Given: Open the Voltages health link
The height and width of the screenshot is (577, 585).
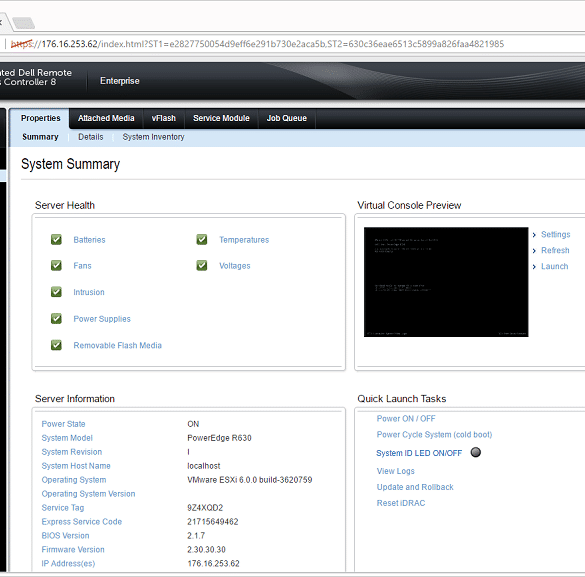Looking at the screenshot, I should coord(235,266).
